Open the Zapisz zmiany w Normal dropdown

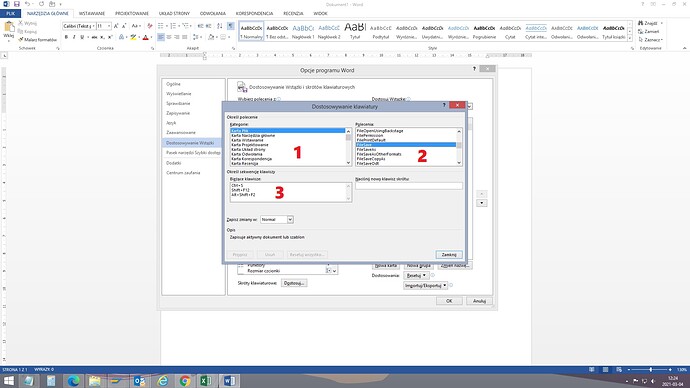[290, 220]
